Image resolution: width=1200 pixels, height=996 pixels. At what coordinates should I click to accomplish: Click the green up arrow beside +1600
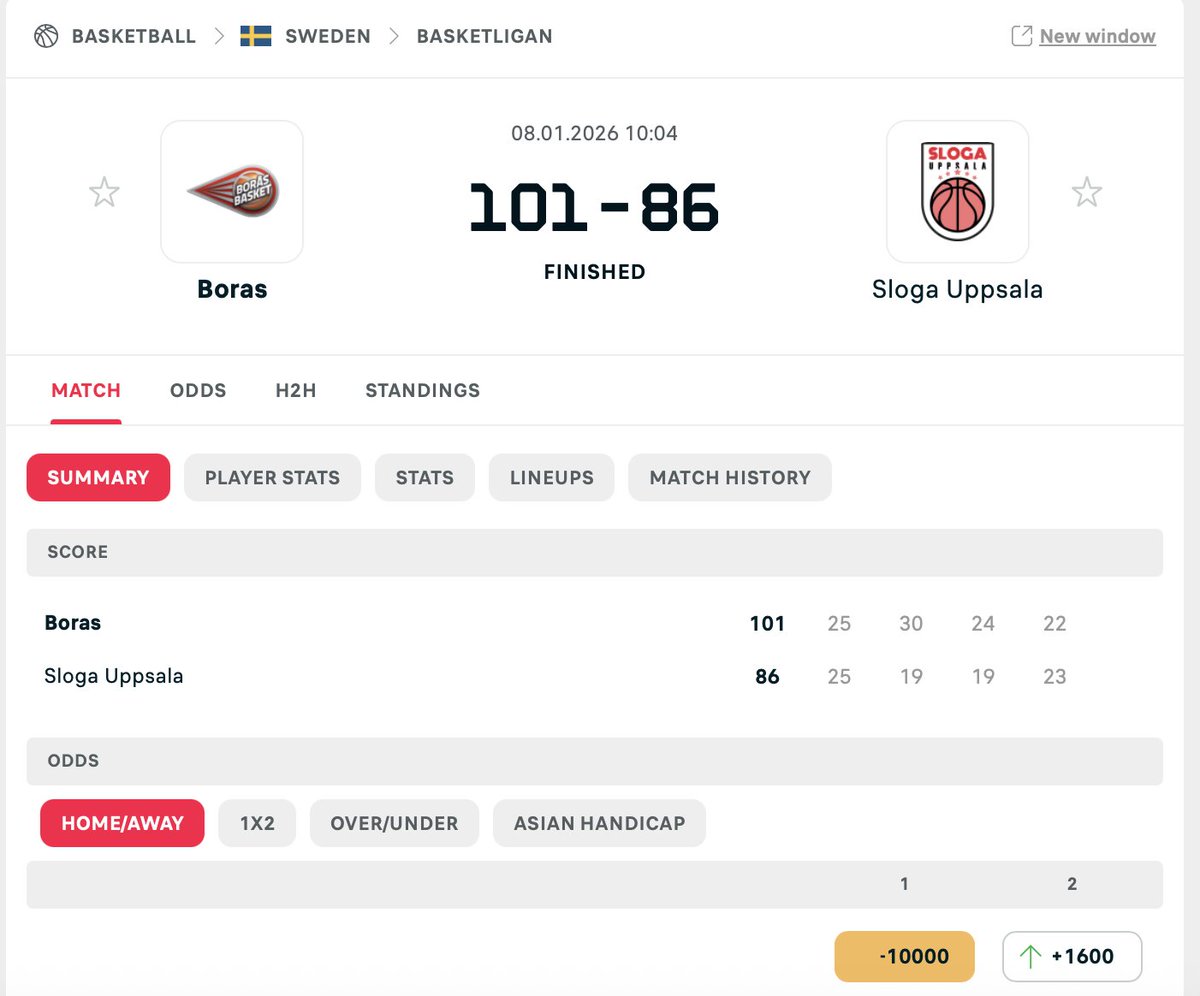pyautogui.click(x=1030, y=957)
